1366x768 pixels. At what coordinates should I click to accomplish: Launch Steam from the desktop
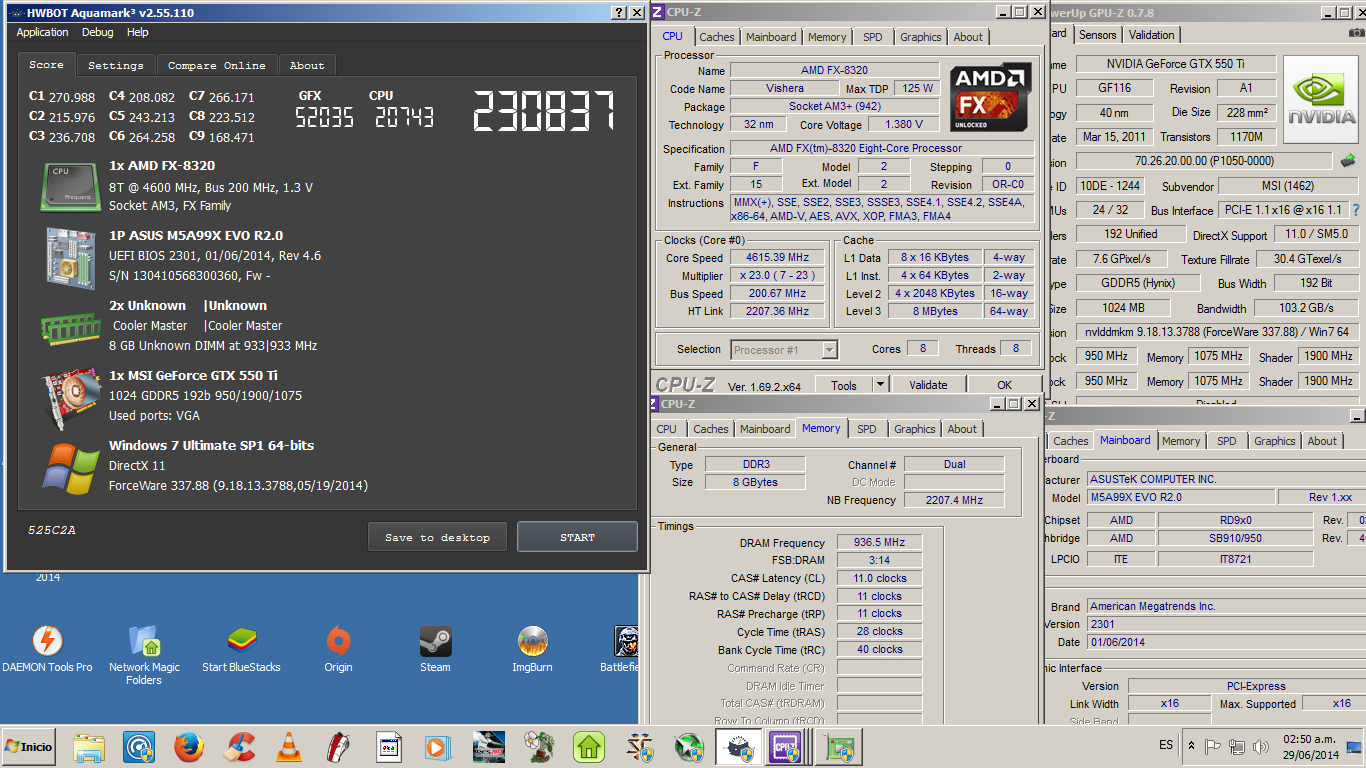(x=435, y=649)
